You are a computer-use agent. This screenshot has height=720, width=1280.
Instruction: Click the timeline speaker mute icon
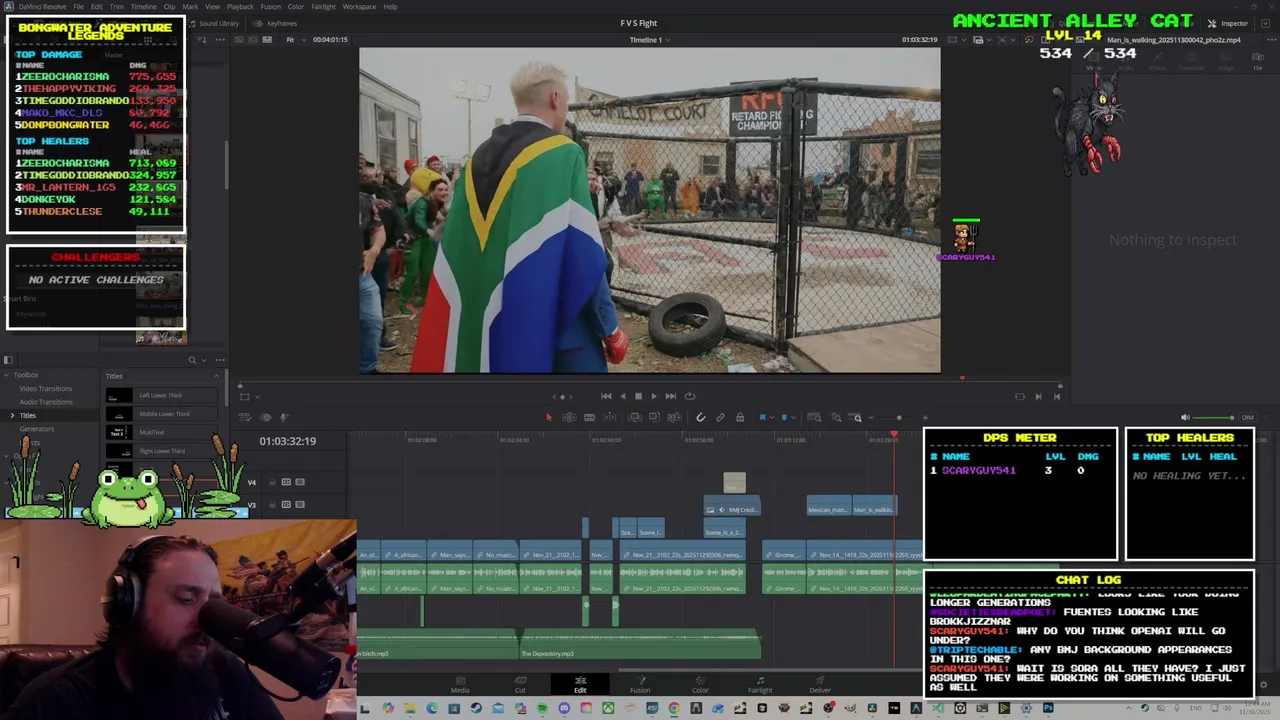click(1185, 417)
